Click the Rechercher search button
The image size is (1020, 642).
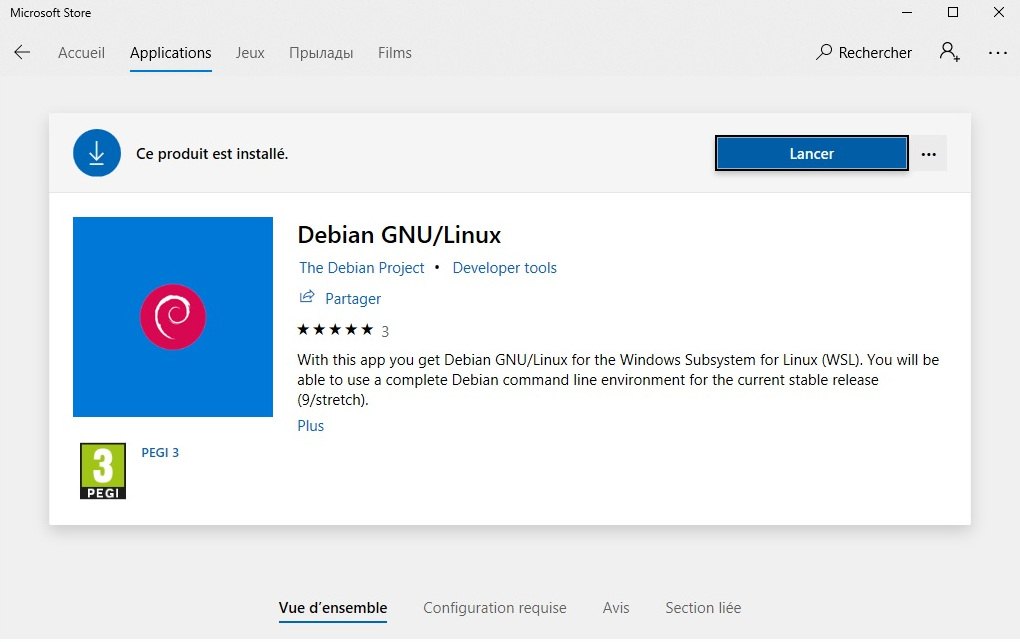[864, 53]
